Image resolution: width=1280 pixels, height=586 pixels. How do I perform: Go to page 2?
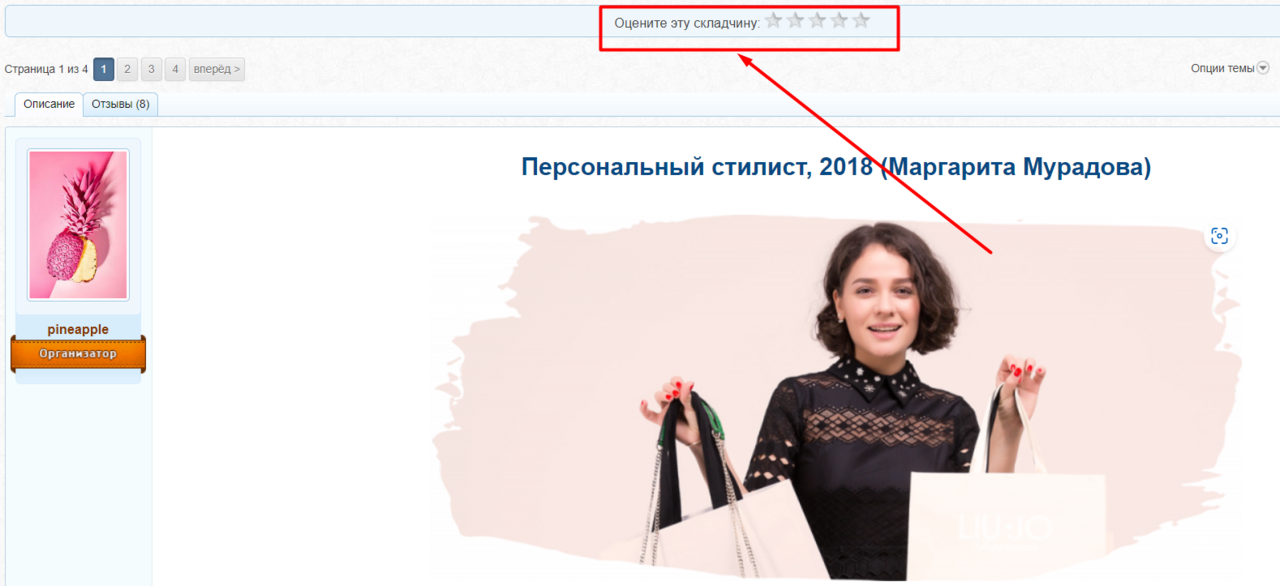[x=128, y=69]
